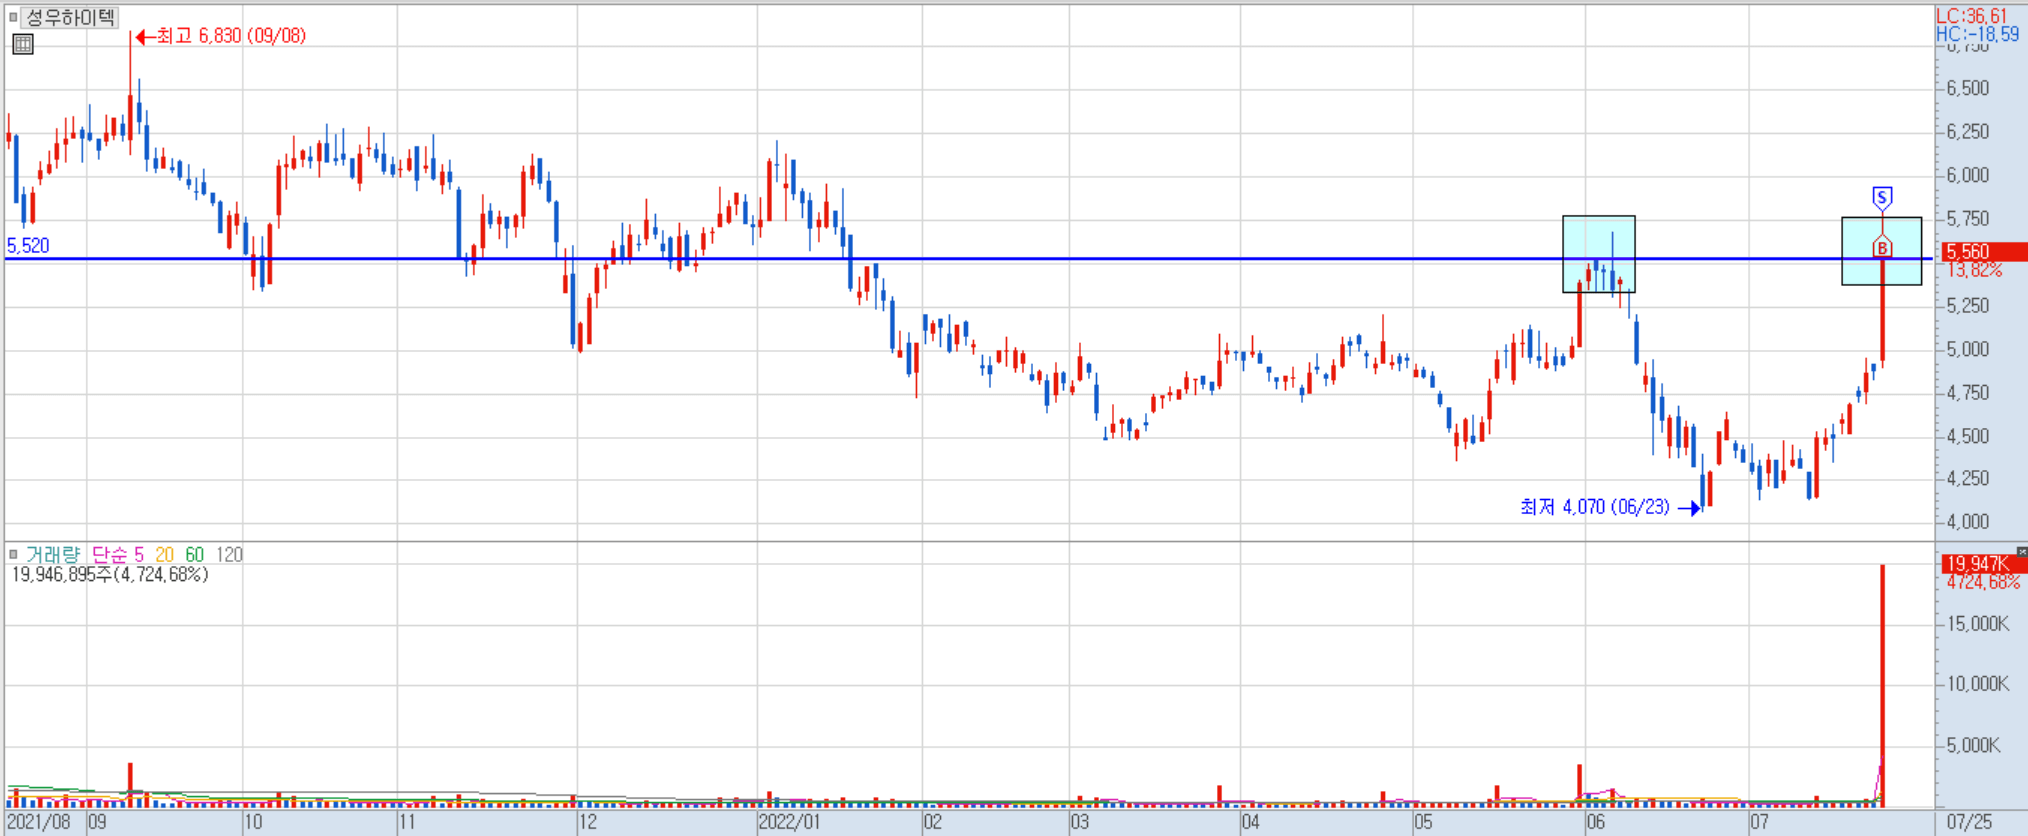Viewport: 2028px width, 836px height.
Task: Click the 거래량 indicator label
Action: [52, 554]
